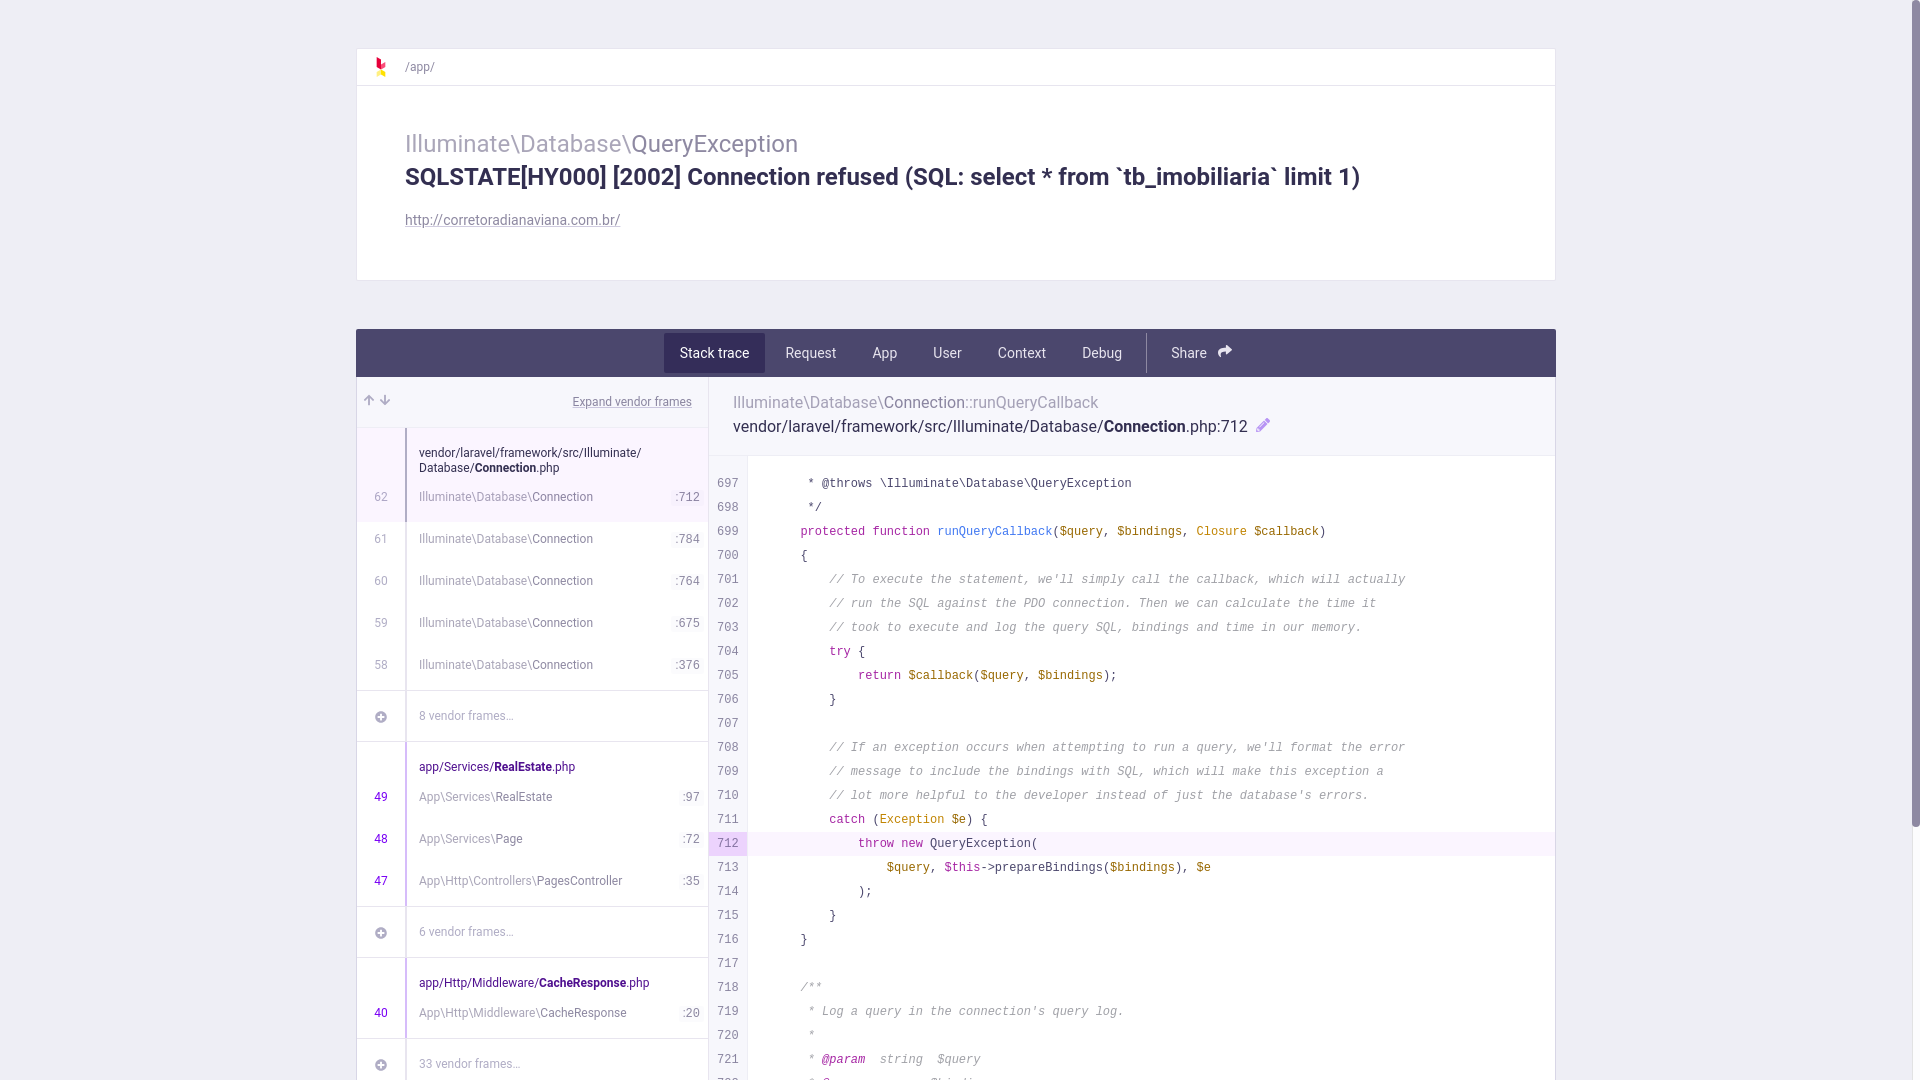Select frame 49 RealEstate line 97
1920x1080 pixels.
[532, 797]
